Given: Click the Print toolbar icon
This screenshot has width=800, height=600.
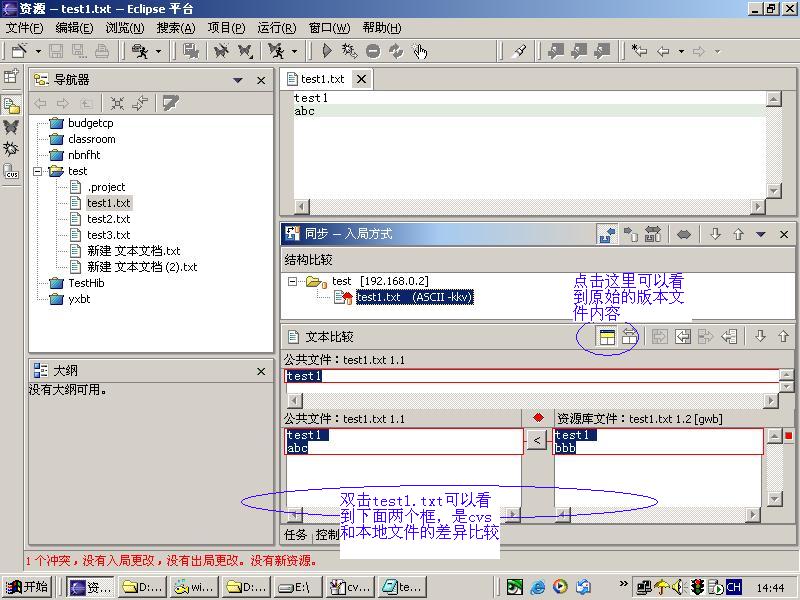Looking at the screenshot, I should pyautogui.click(x=102, y=51).
